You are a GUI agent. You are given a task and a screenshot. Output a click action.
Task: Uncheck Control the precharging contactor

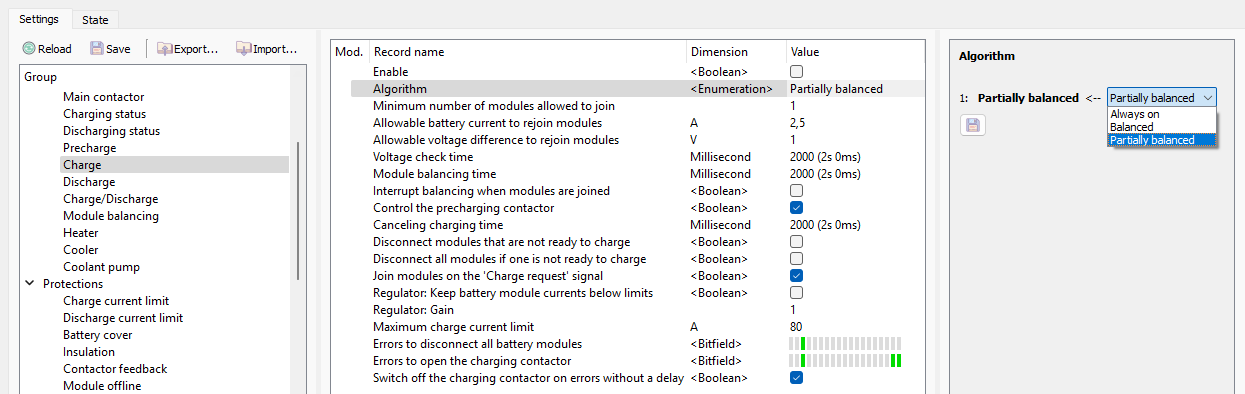(x=797, y=208)
